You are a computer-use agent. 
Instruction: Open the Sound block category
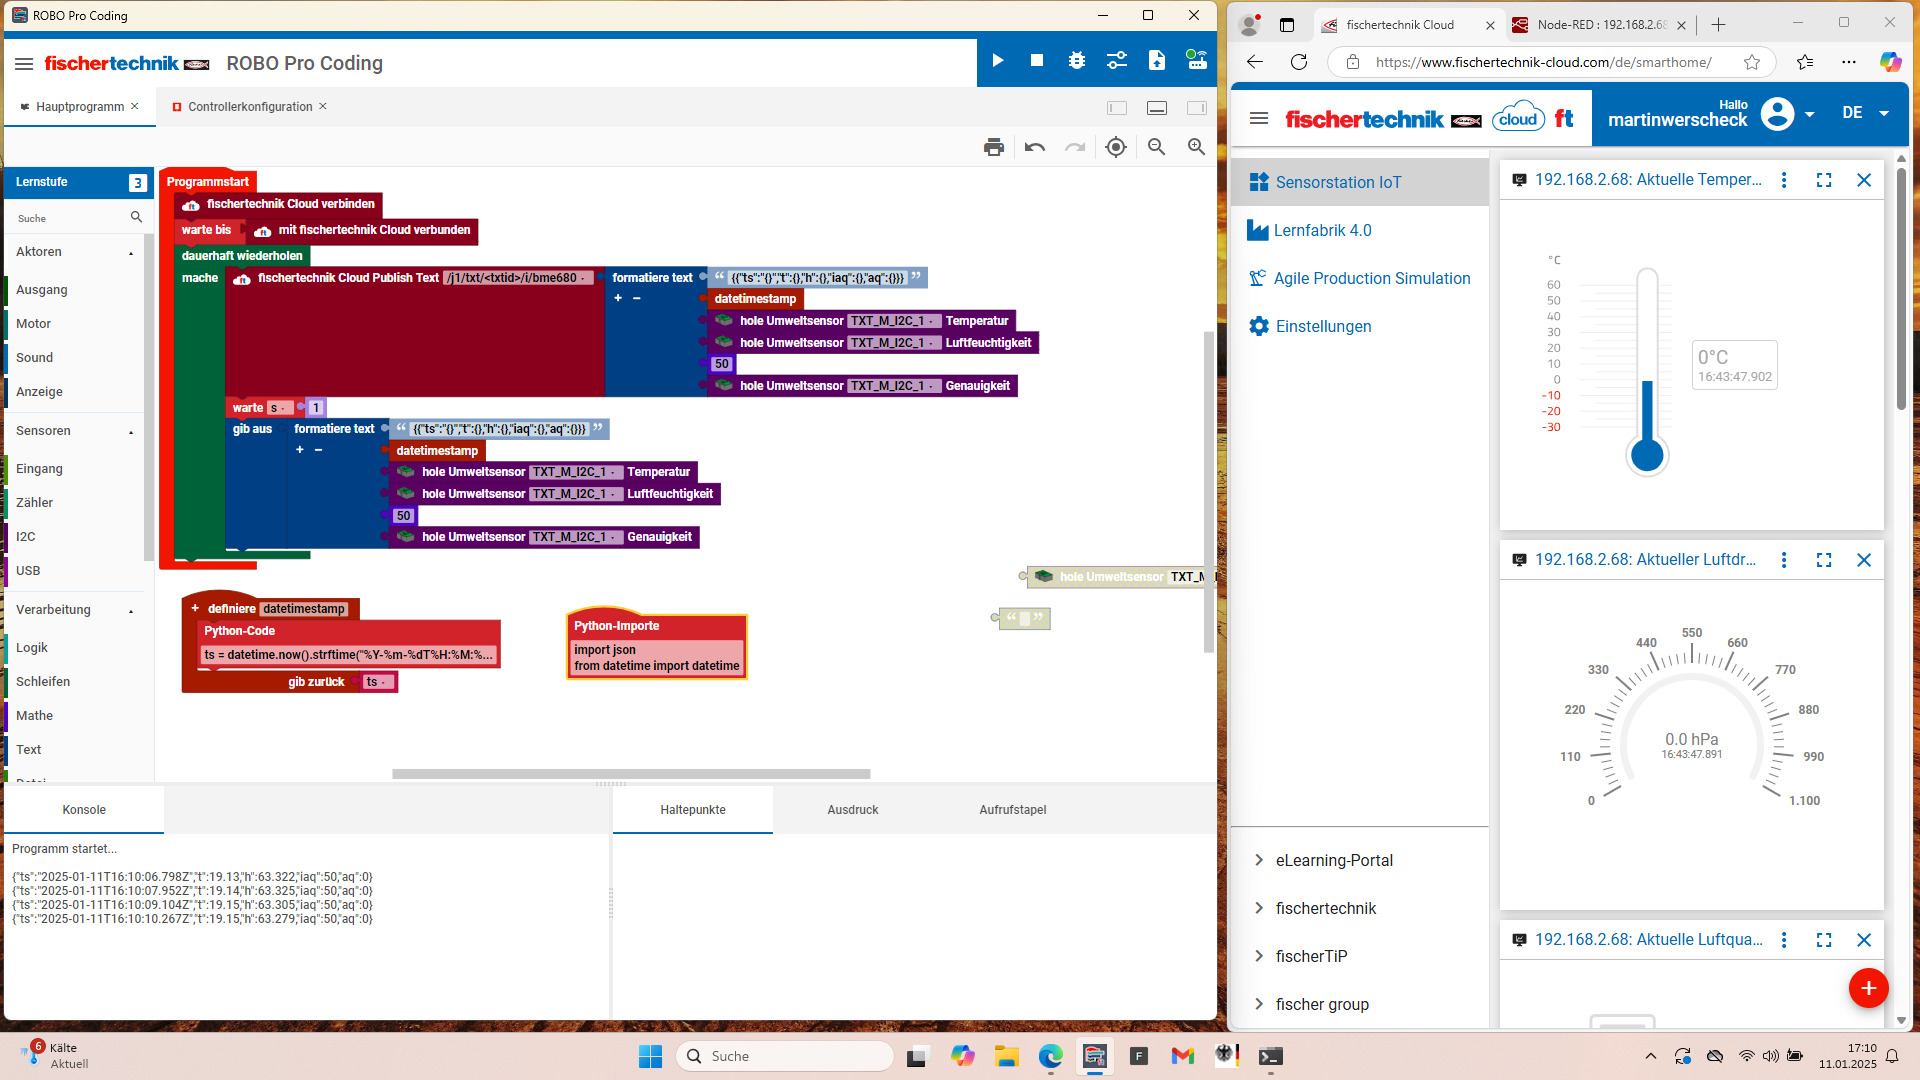tap(34, 358)
